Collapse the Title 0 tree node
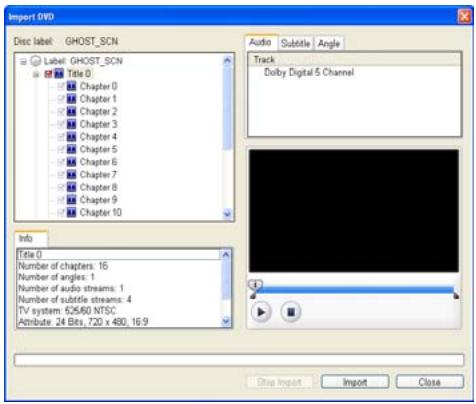The image size is (476, 404). coord(36,74)
